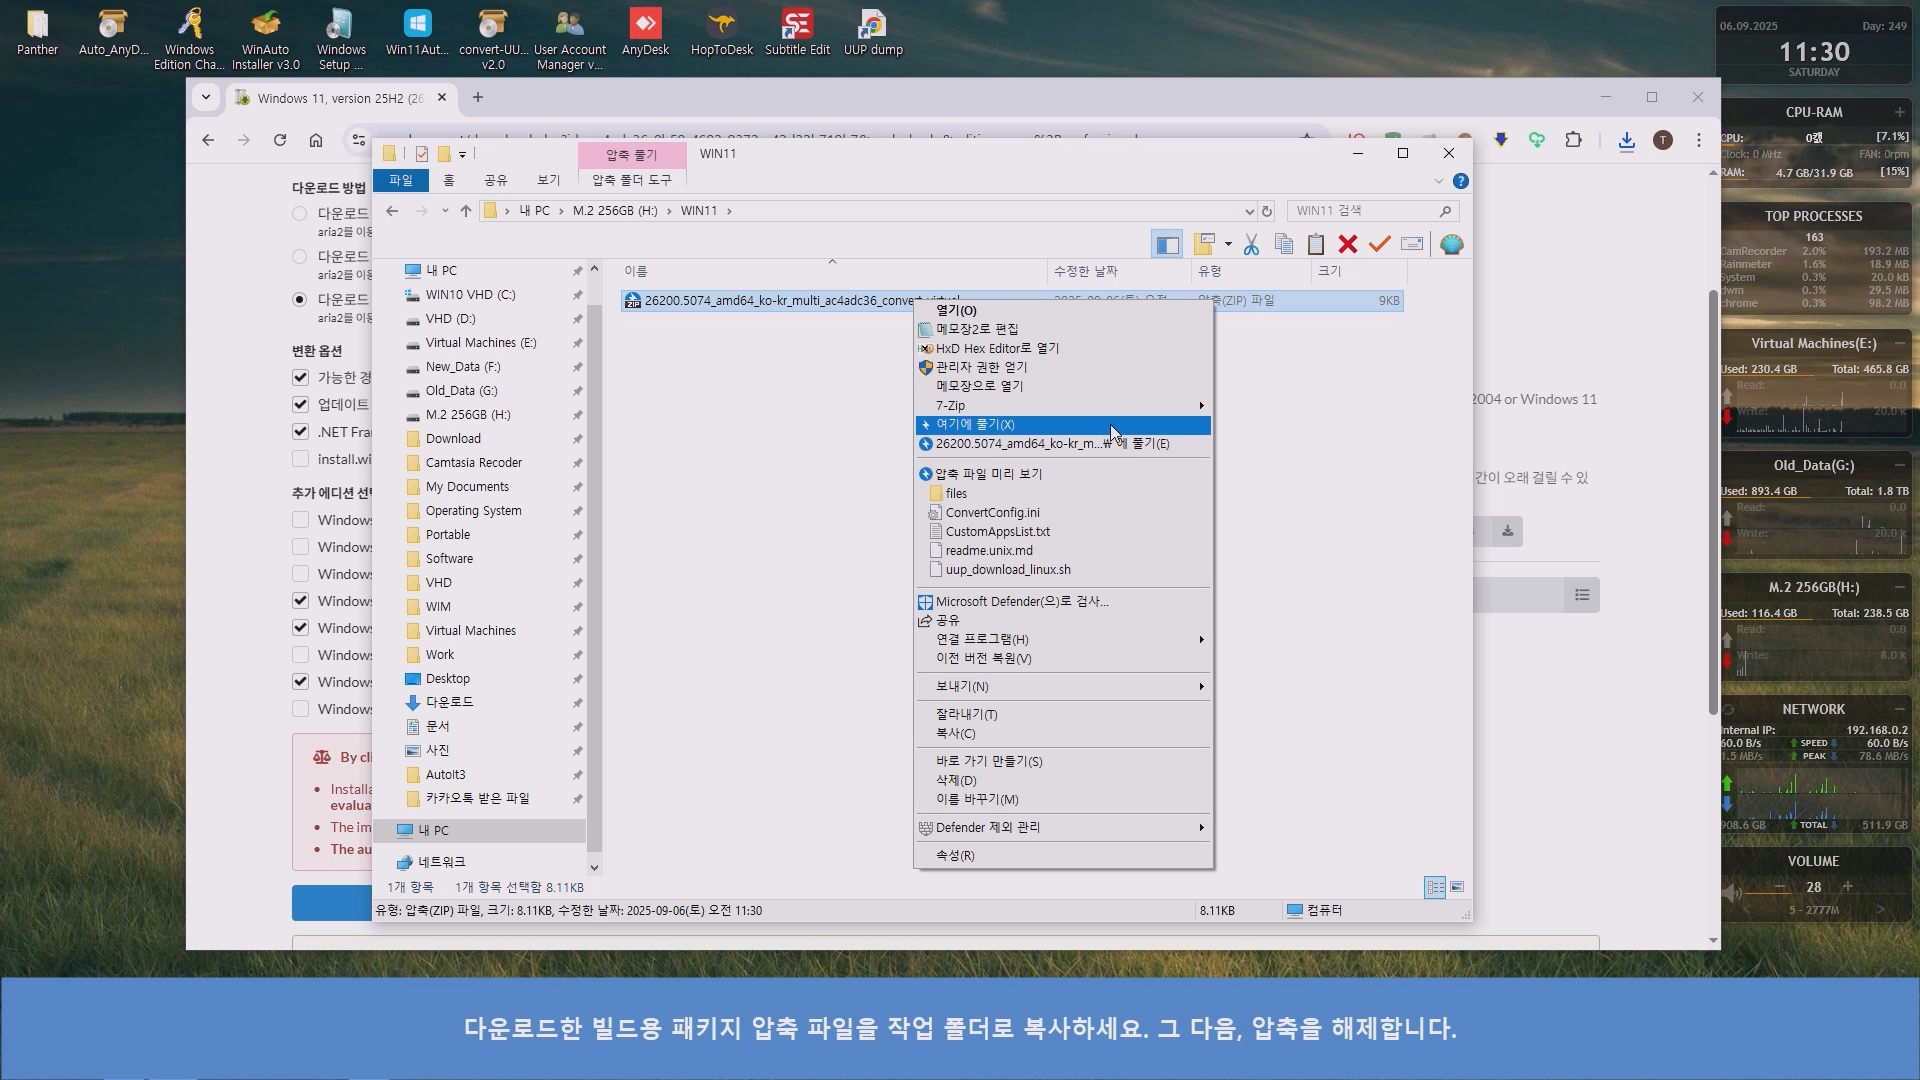Screen dimensions: 1920x1080
Task: Select 속성(R) in context menu
Action: (1063, 856)
